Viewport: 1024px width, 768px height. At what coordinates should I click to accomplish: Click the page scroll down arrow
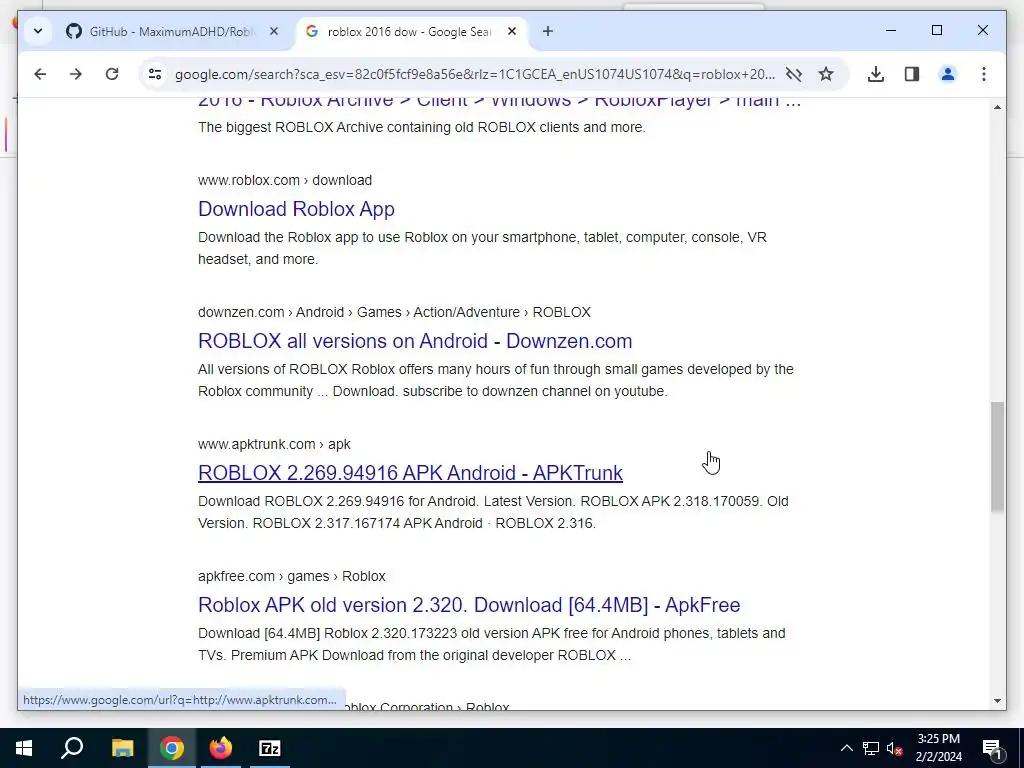[x=997, y=701]
